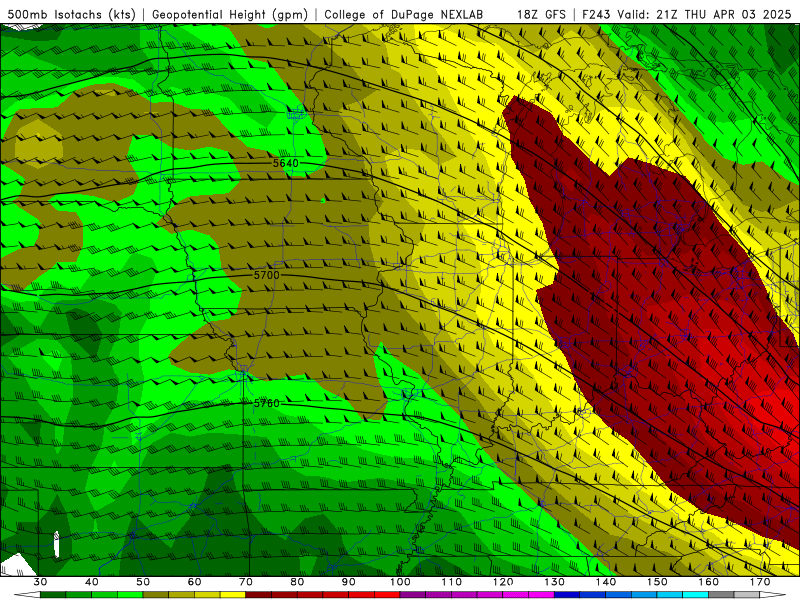Click the 160 value on the color scale
Screen dimensions: 800x600
coord(708,582)
